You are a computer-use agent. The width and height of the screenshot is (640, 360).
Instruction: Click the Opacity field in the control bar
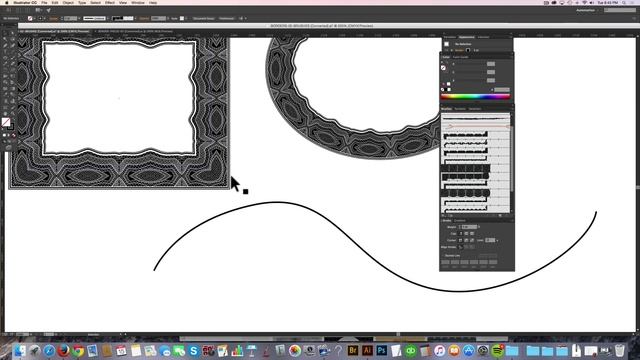[158, 18]
